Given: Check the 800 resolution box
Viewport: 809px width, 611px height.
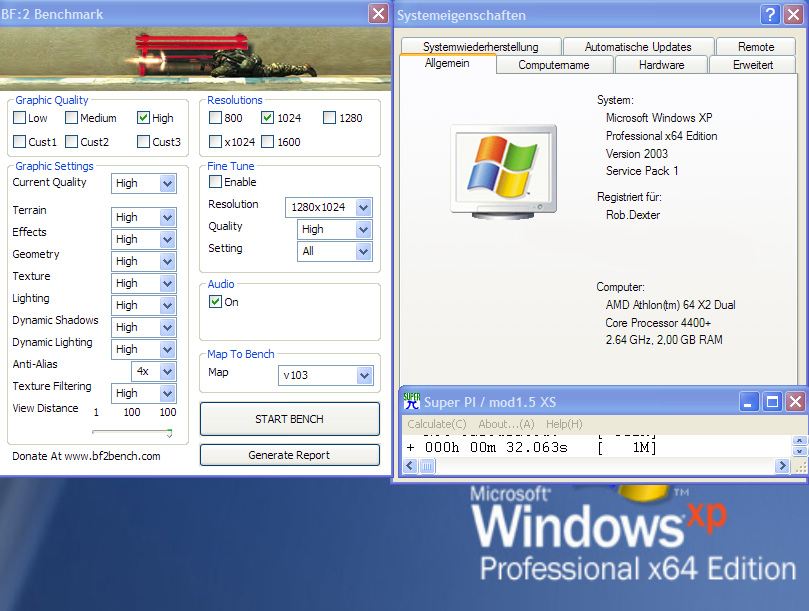Looking at the screenshot, I should (x=216, y=118).
